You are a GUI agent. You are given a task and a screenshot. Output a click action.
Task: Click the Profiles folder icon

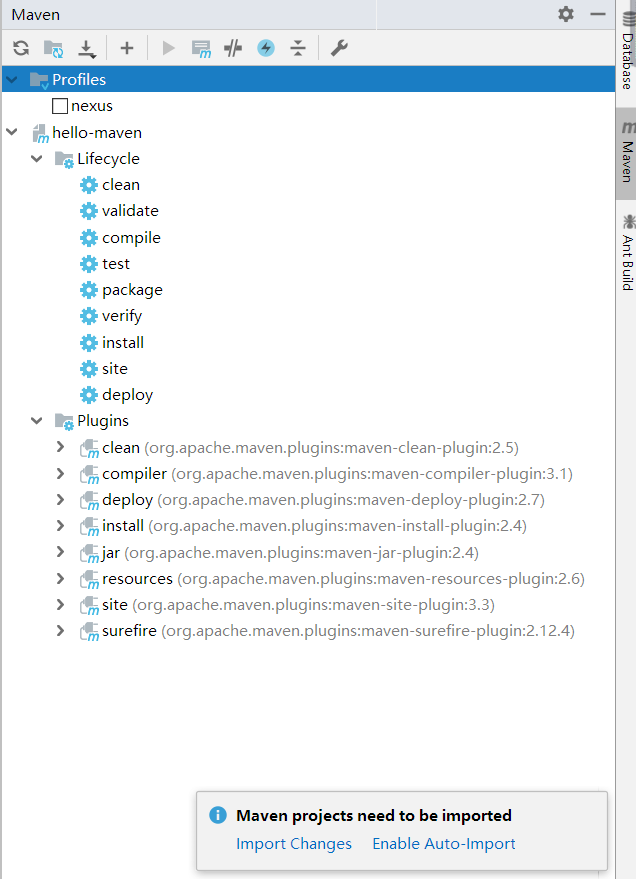point(39,80)
